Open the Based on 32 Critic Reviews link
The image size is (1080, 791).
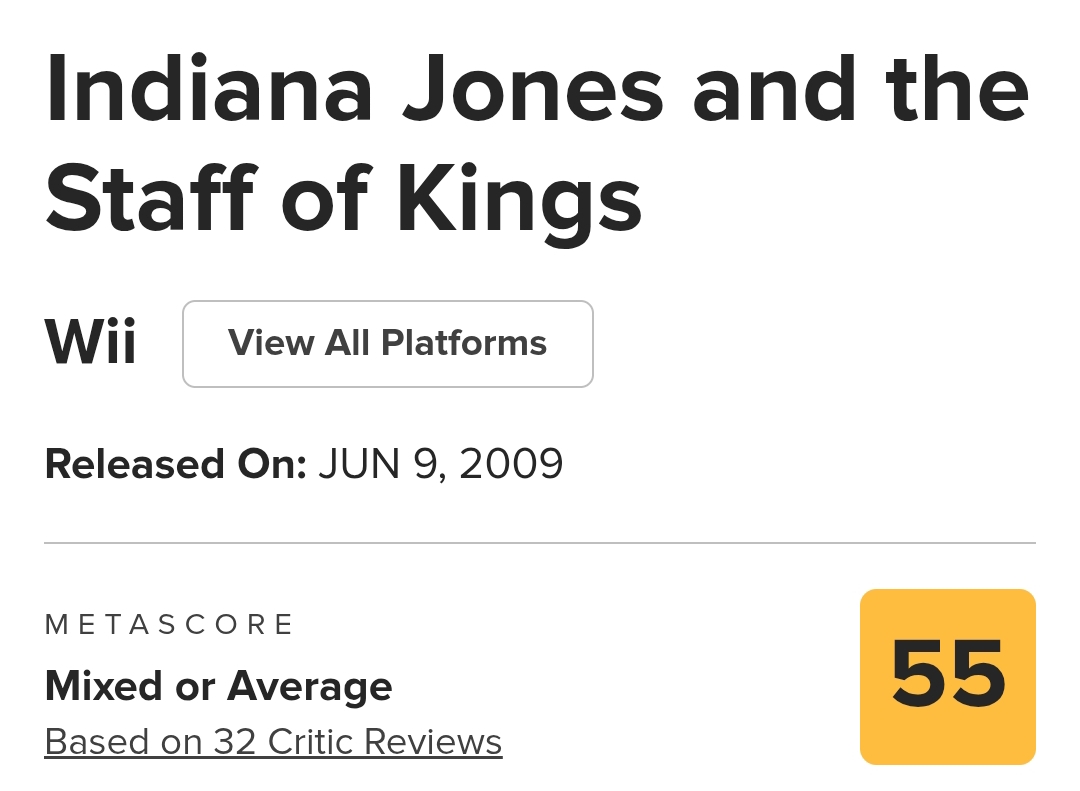coord(273,742)
